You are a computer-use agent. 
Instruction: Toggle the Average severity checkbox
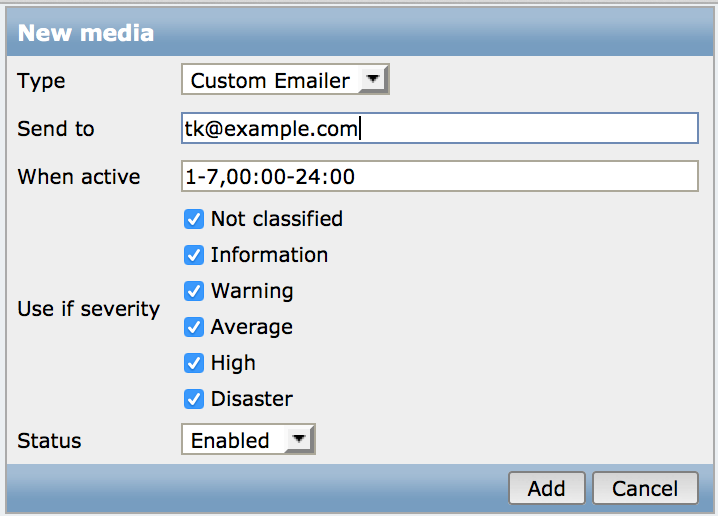(194, 327)
